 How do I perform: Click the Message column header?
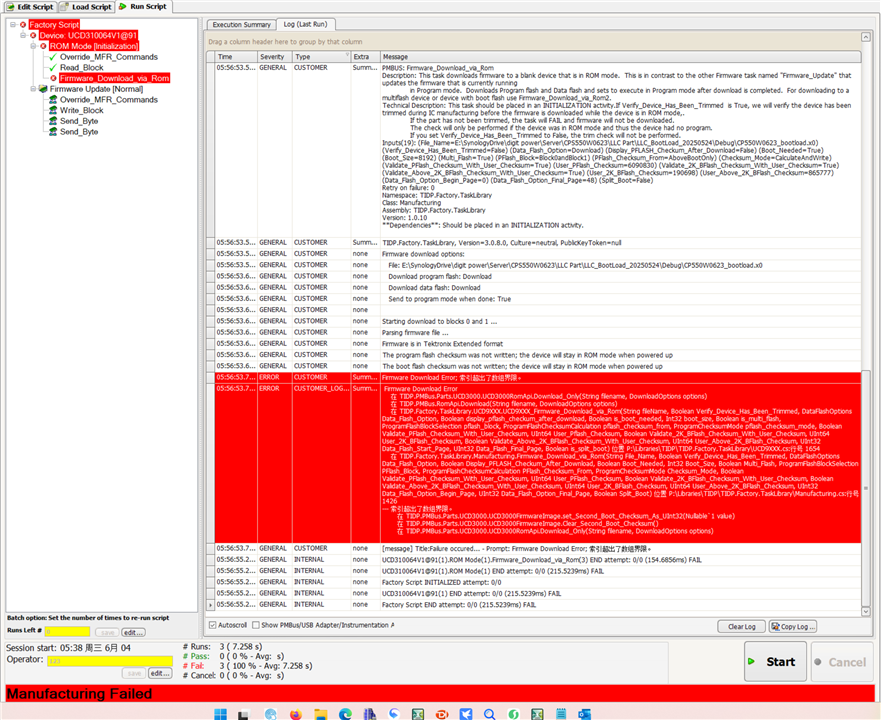[620, 57]
